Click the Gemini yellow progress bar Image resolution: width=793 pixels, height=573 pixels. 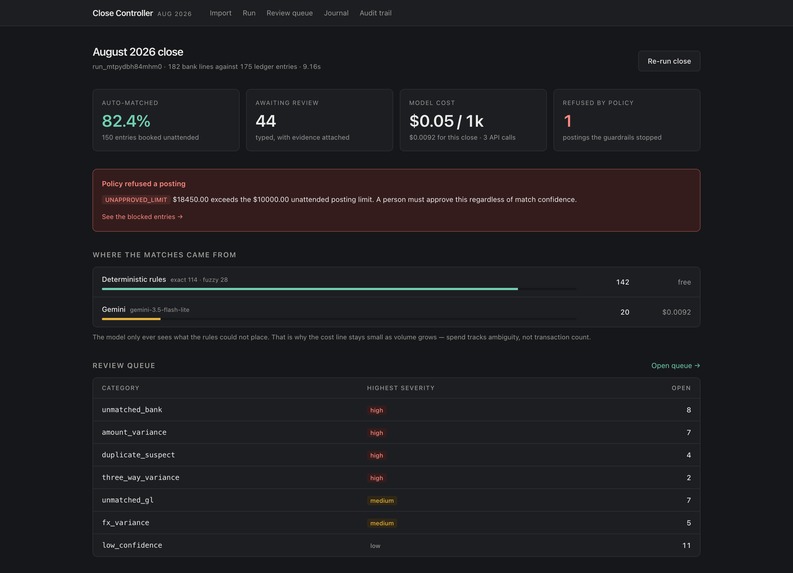click(131, 319)
